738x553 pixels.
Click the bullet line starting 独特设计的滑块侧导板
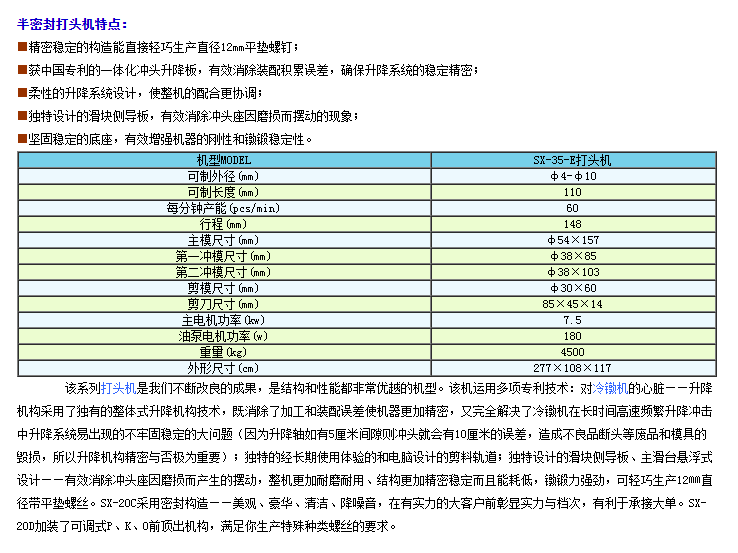188,116
